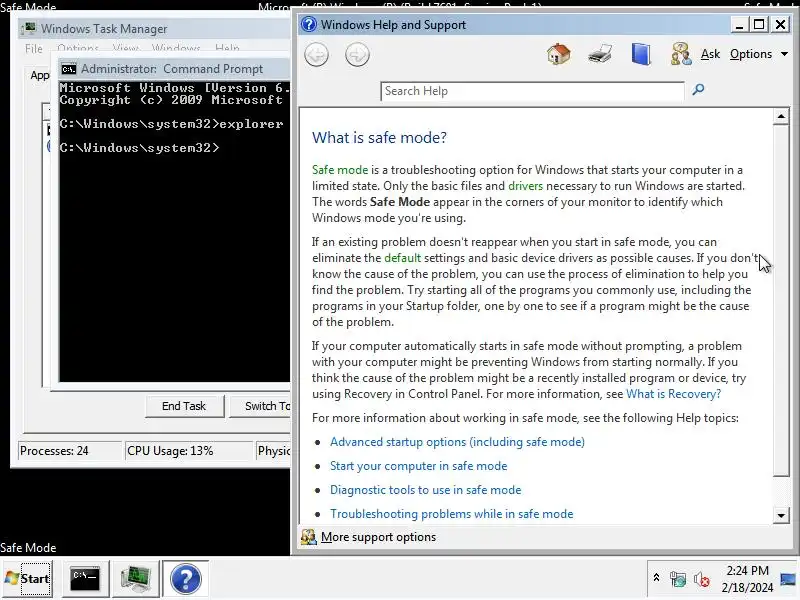This screenshot has width=800, height=600.
Task: Click the network tray icon
Action: (678, 579)
